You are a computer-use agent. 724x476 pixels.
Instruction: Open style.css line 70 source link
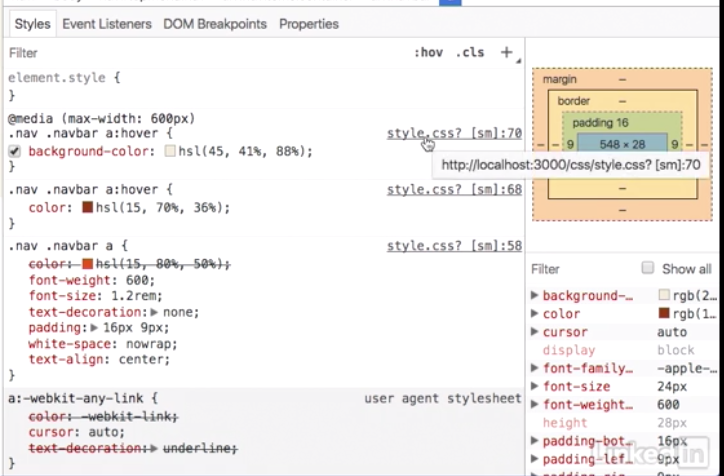pos(454,133)
